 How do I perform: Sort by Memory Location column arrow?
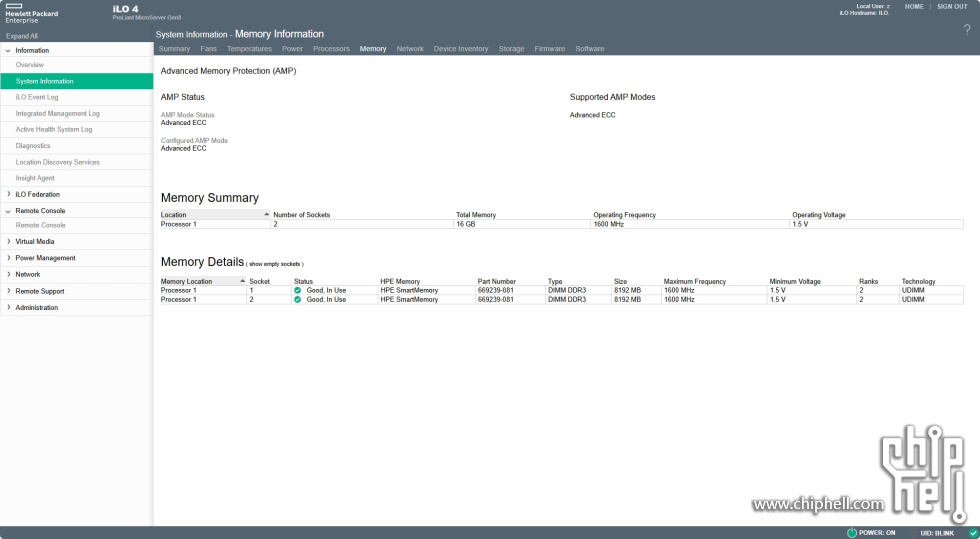tap(242, 281)
